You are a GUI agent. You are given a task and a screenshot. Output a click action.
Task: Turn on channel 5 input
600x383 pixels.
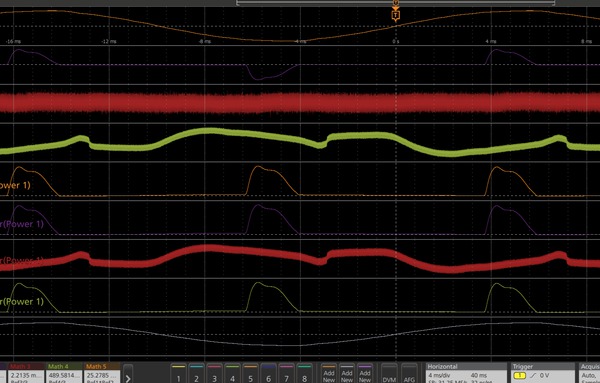coord(250,373)
